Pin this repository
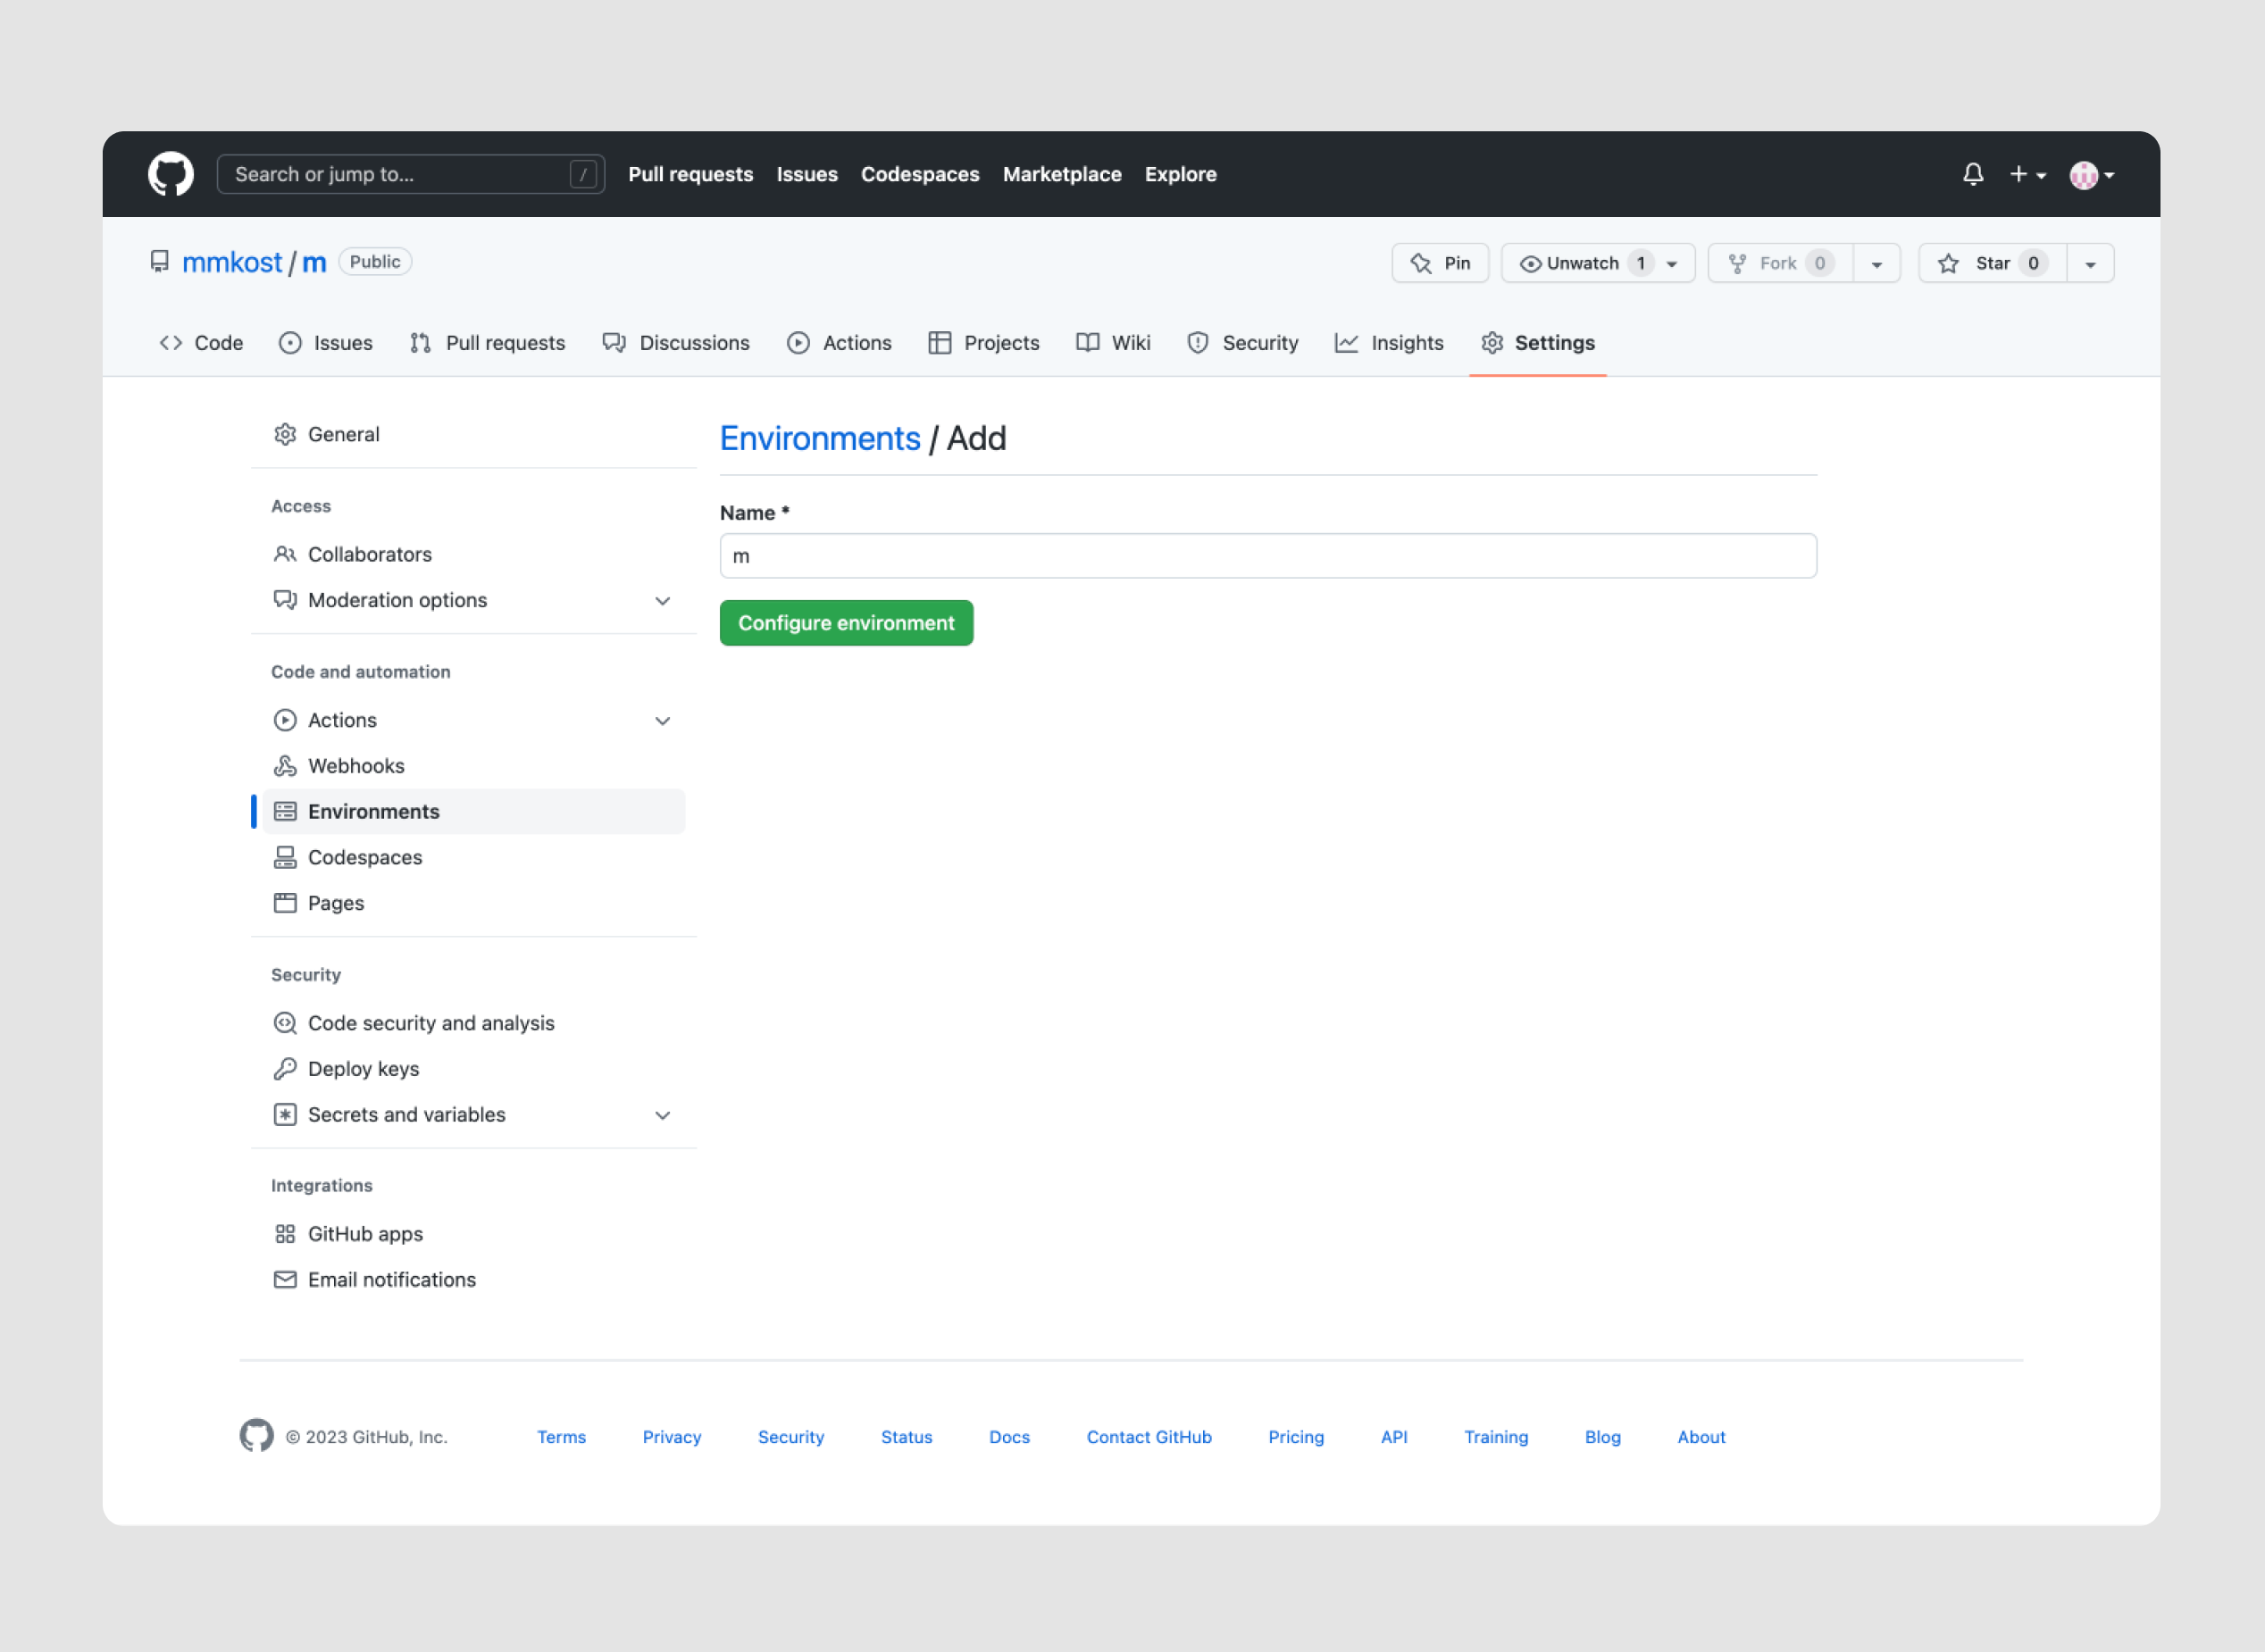This screenshot has width=2265, height=1652. click(x=1439, y=263)
